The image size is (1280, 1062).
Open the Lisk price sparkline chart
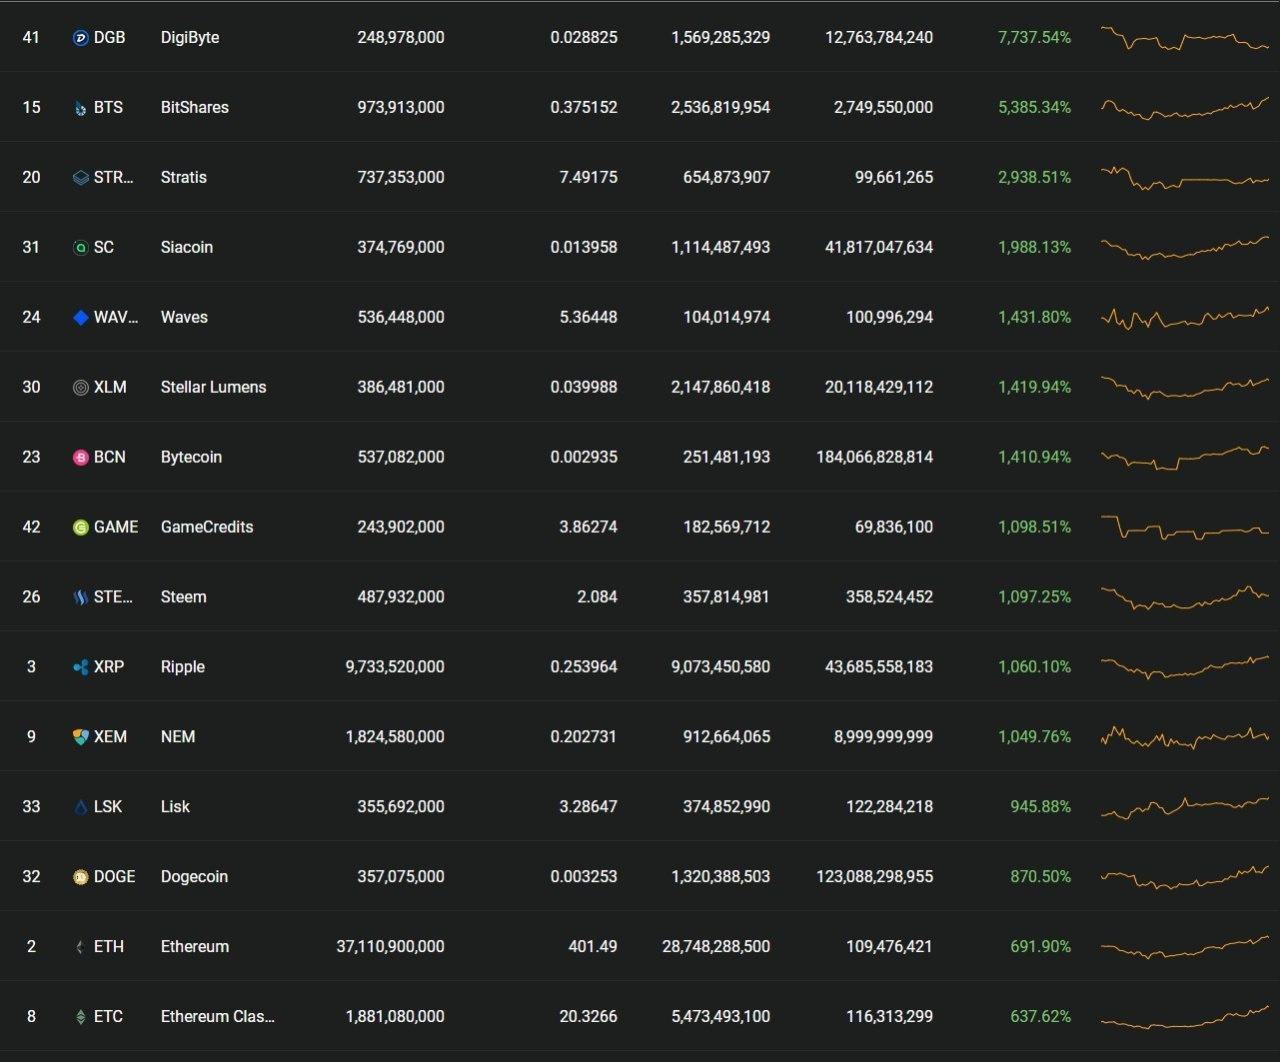point(1185,807)
